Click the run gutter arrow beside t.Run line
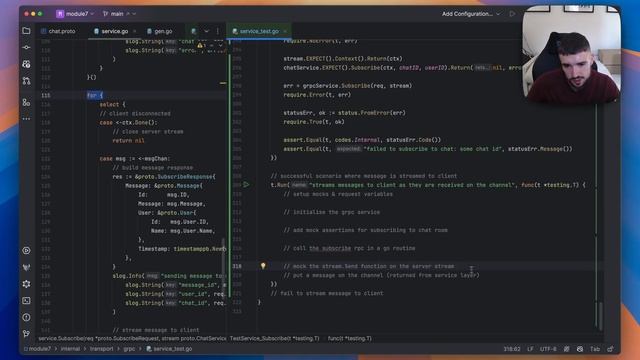640x360 pixels. (x=246, y=185)
